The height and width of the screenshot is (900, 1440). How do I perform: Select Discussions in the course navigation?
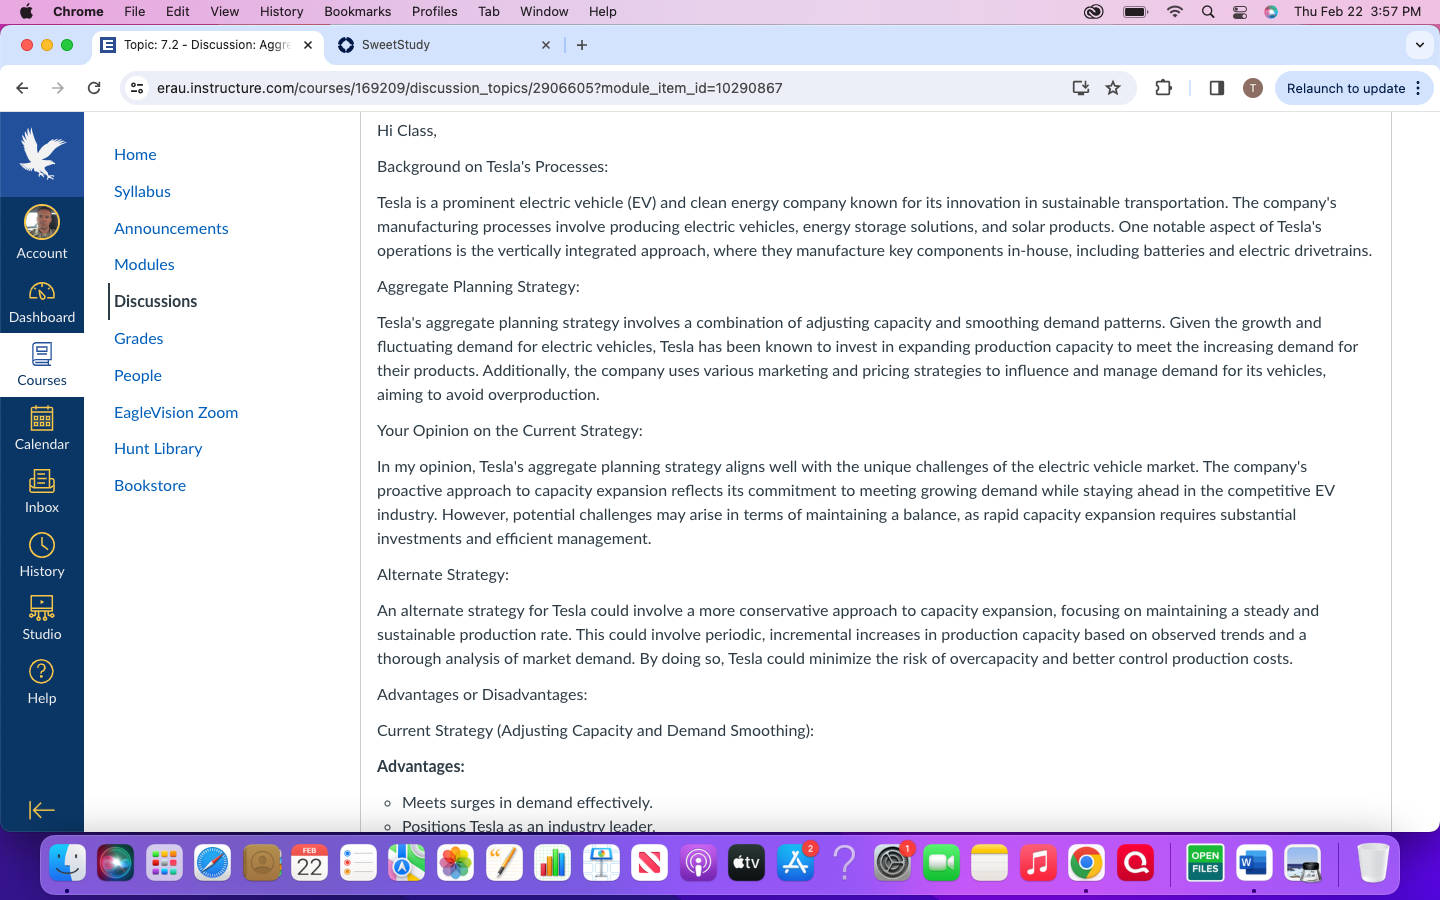[155, 301]
